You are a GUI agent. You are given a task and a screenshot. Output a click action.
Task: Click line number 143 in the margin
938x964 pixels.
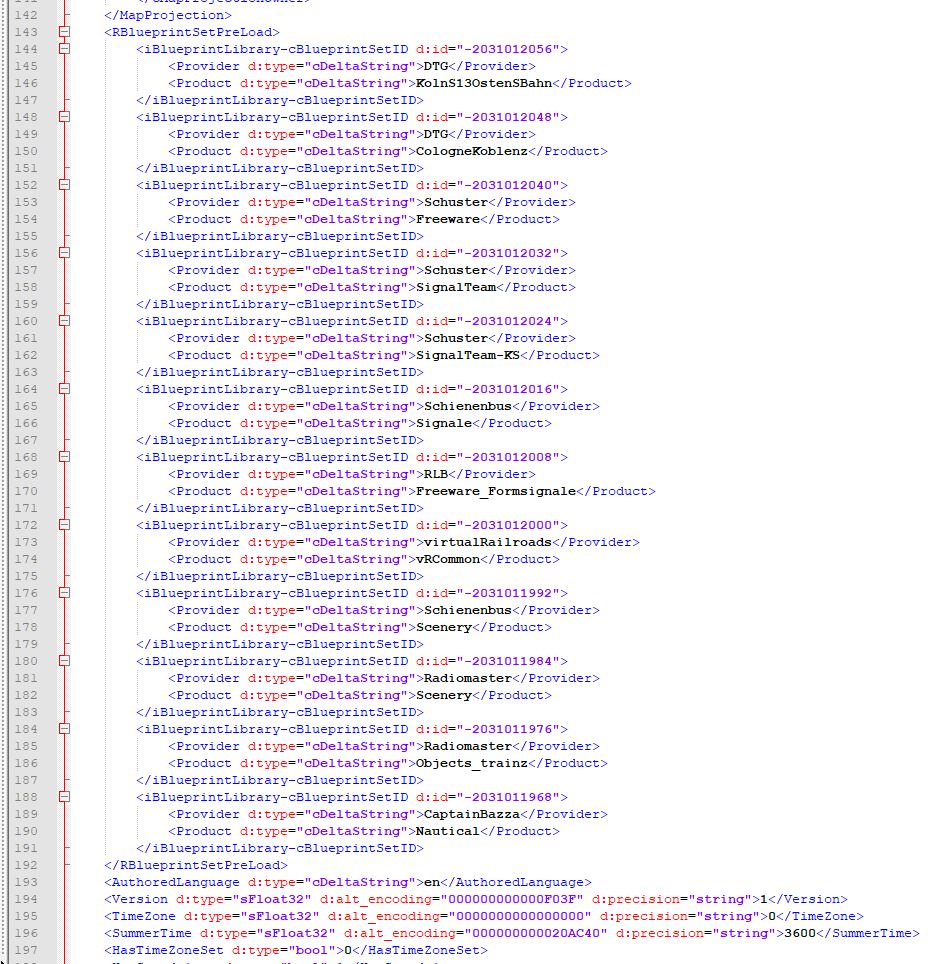coord(26,32)
